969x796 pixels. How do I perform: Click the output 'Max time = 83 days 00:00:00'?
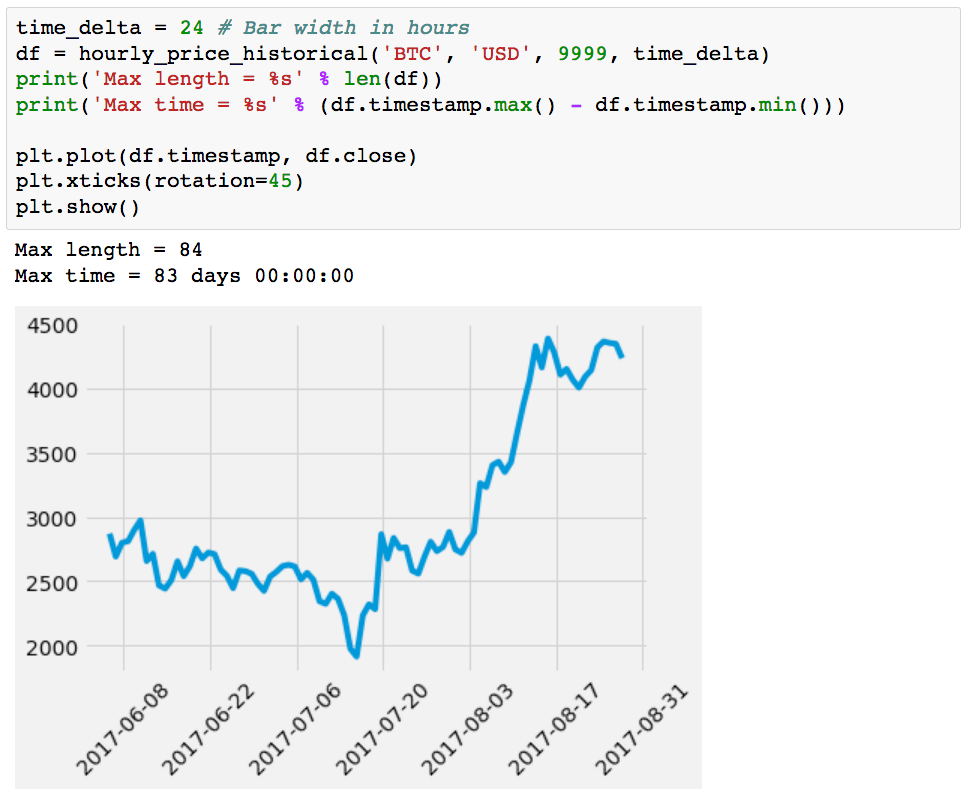184,276
